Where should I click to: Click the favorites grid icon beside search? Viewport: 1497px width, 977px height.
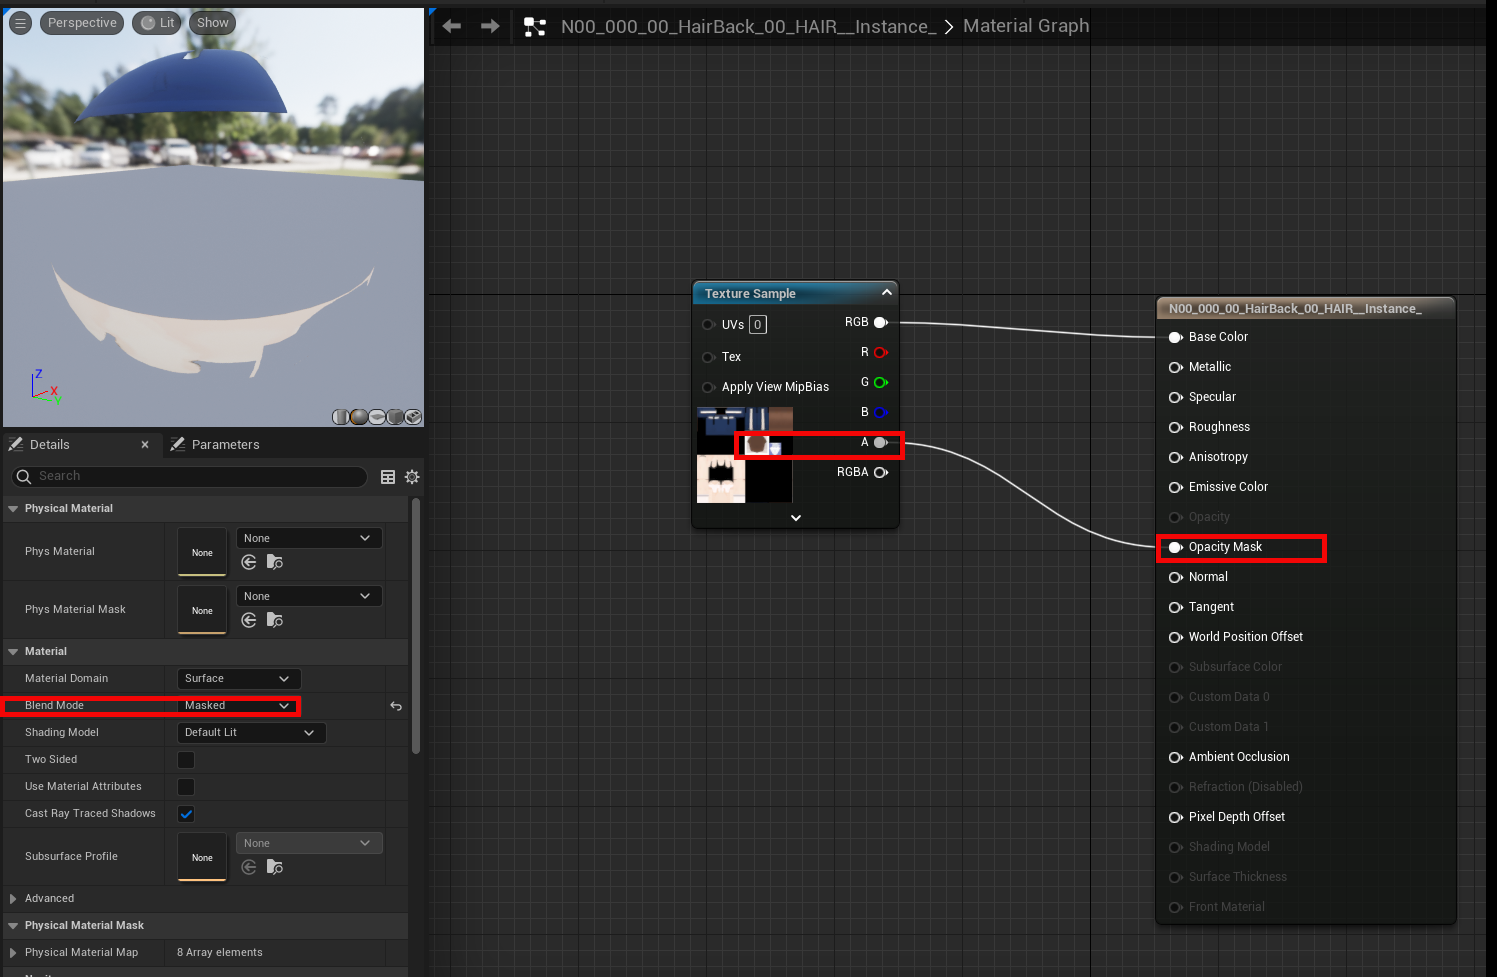(x=388, y=477)
